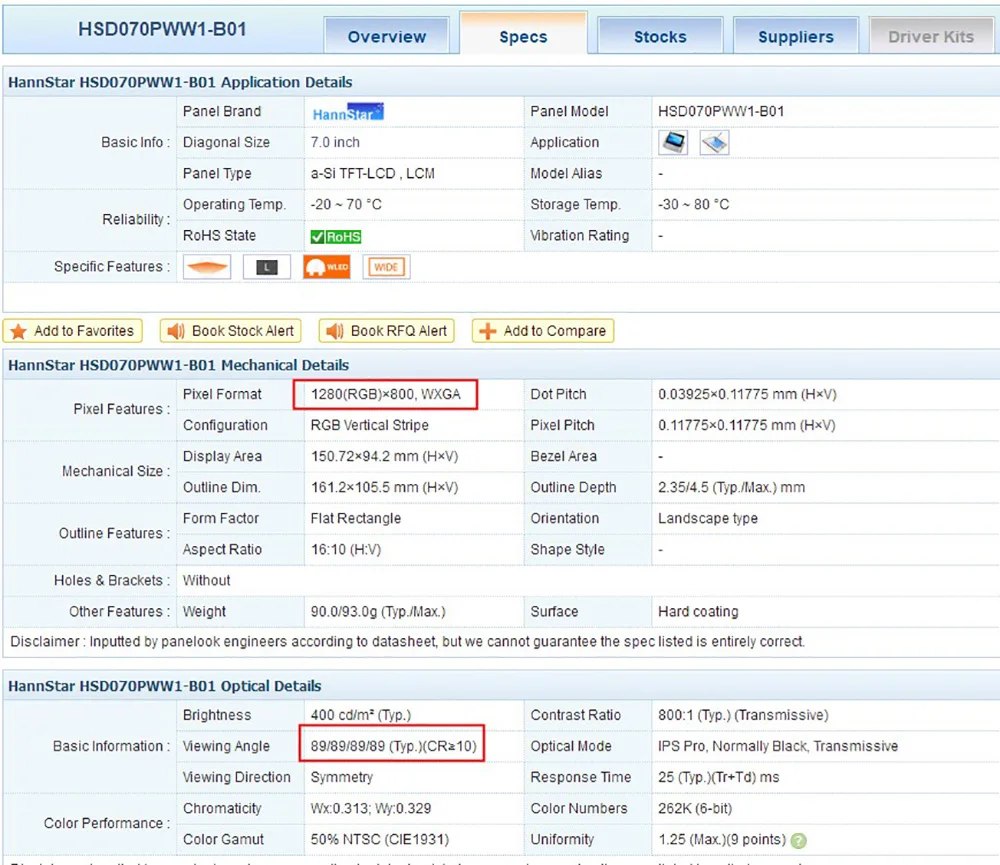Click the WLED backlight feature icon
This screenshot has height=865, width=1000.
327,267
